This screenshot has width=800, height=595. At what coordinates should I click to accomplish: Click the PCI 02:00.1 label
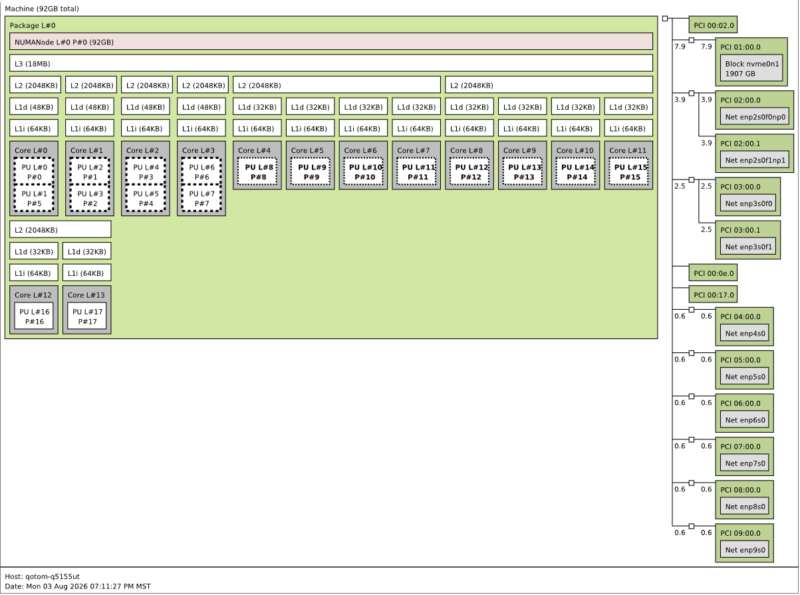[740, 143]
